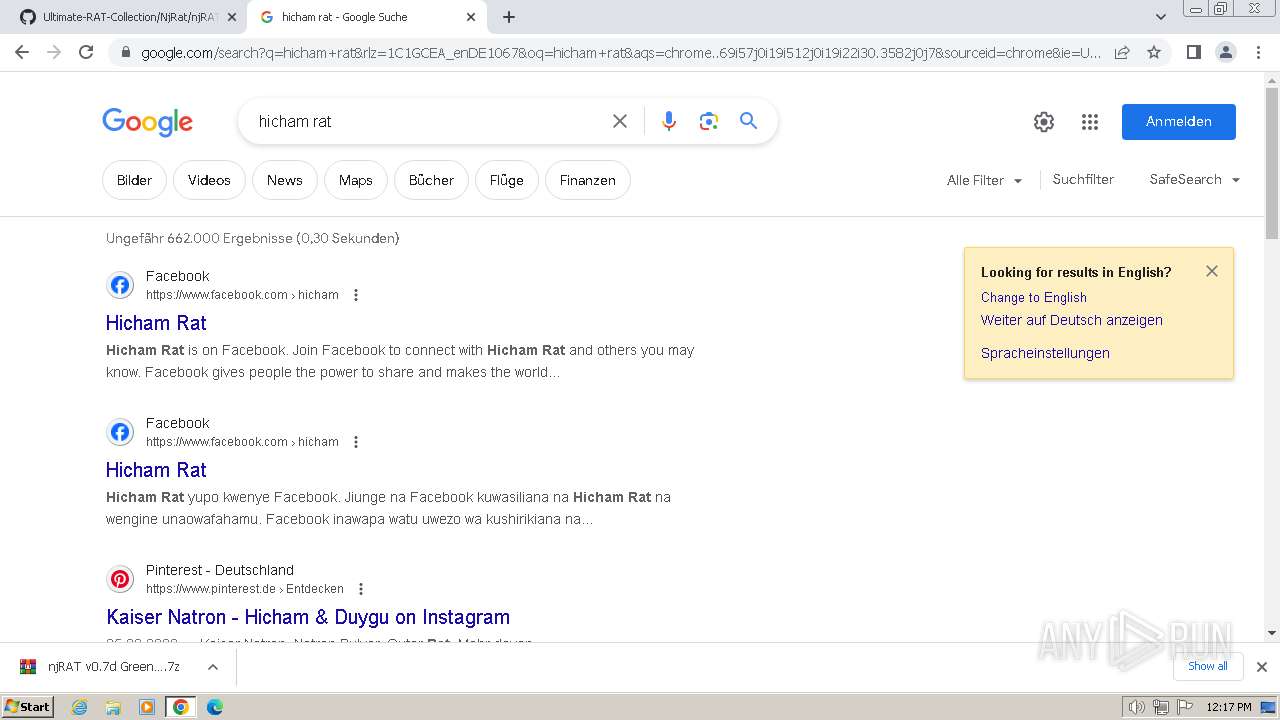This screenshot has width=1280, height=720.
Task: Open first 'Hicham Rat' Facebook result
Action: (156, 323)
